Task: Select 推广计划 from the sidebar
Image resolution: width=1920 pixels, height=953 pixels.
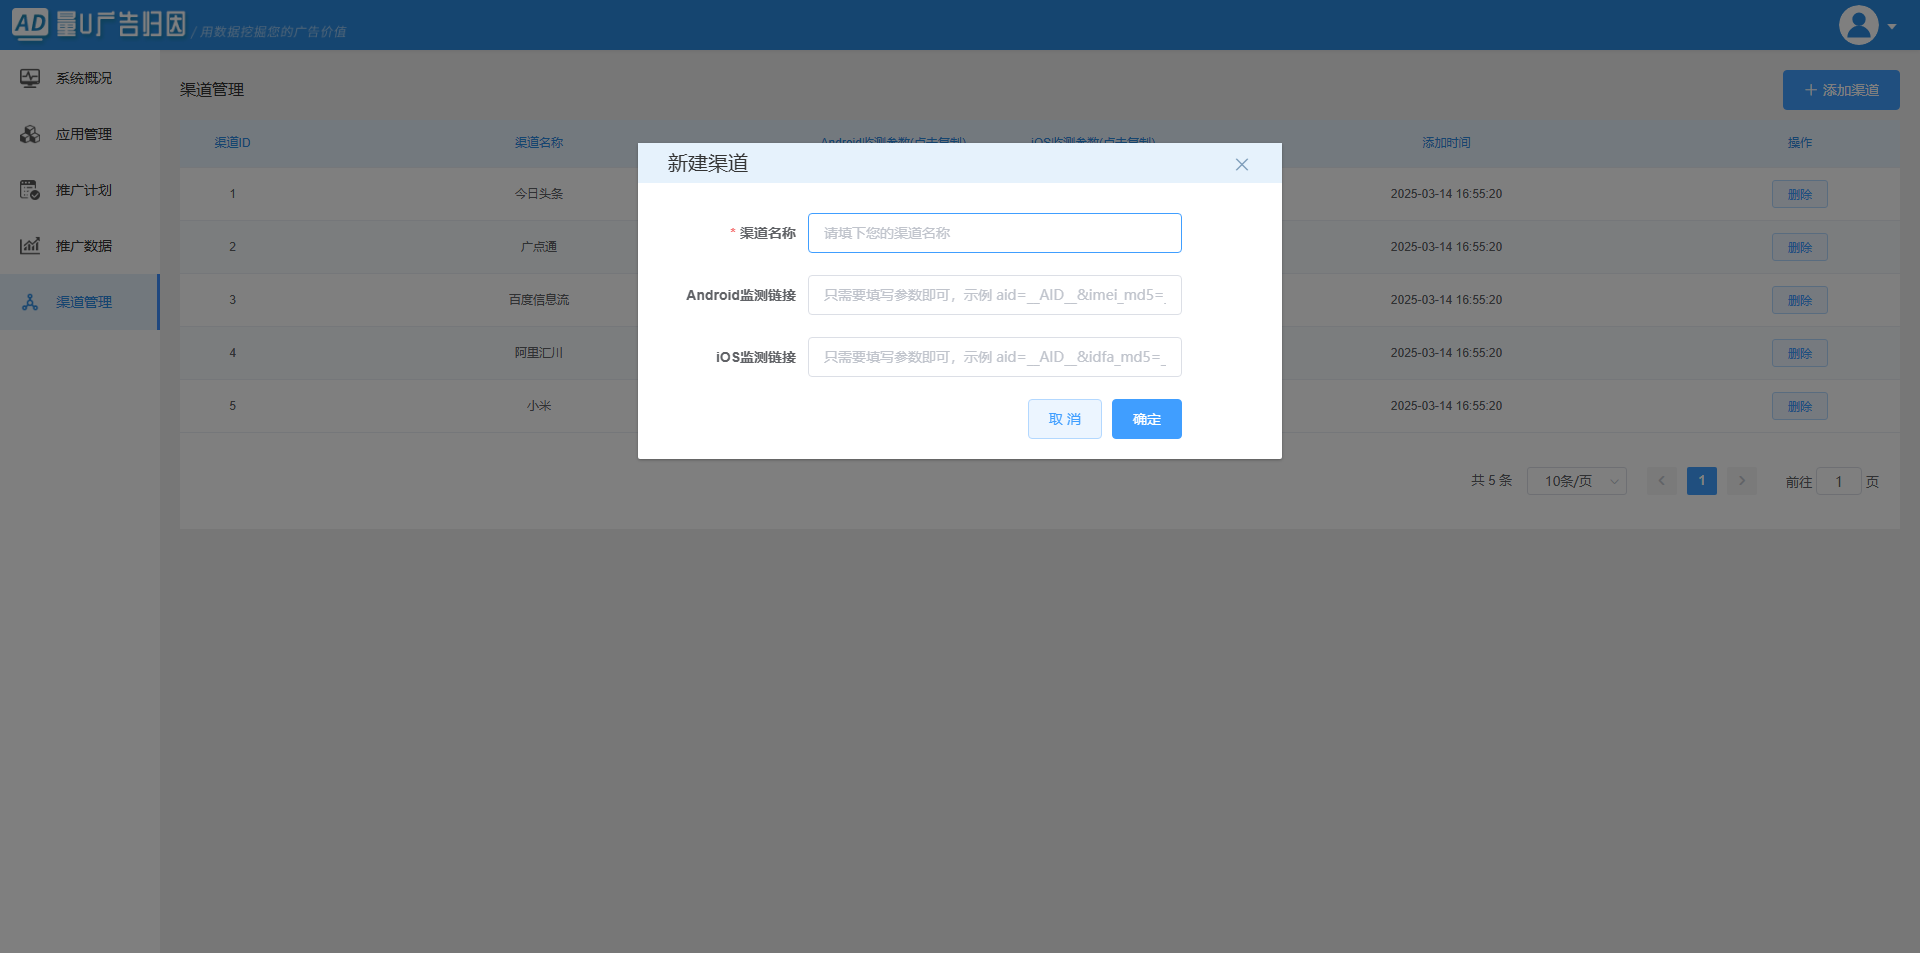Action: tap(79, 190)
